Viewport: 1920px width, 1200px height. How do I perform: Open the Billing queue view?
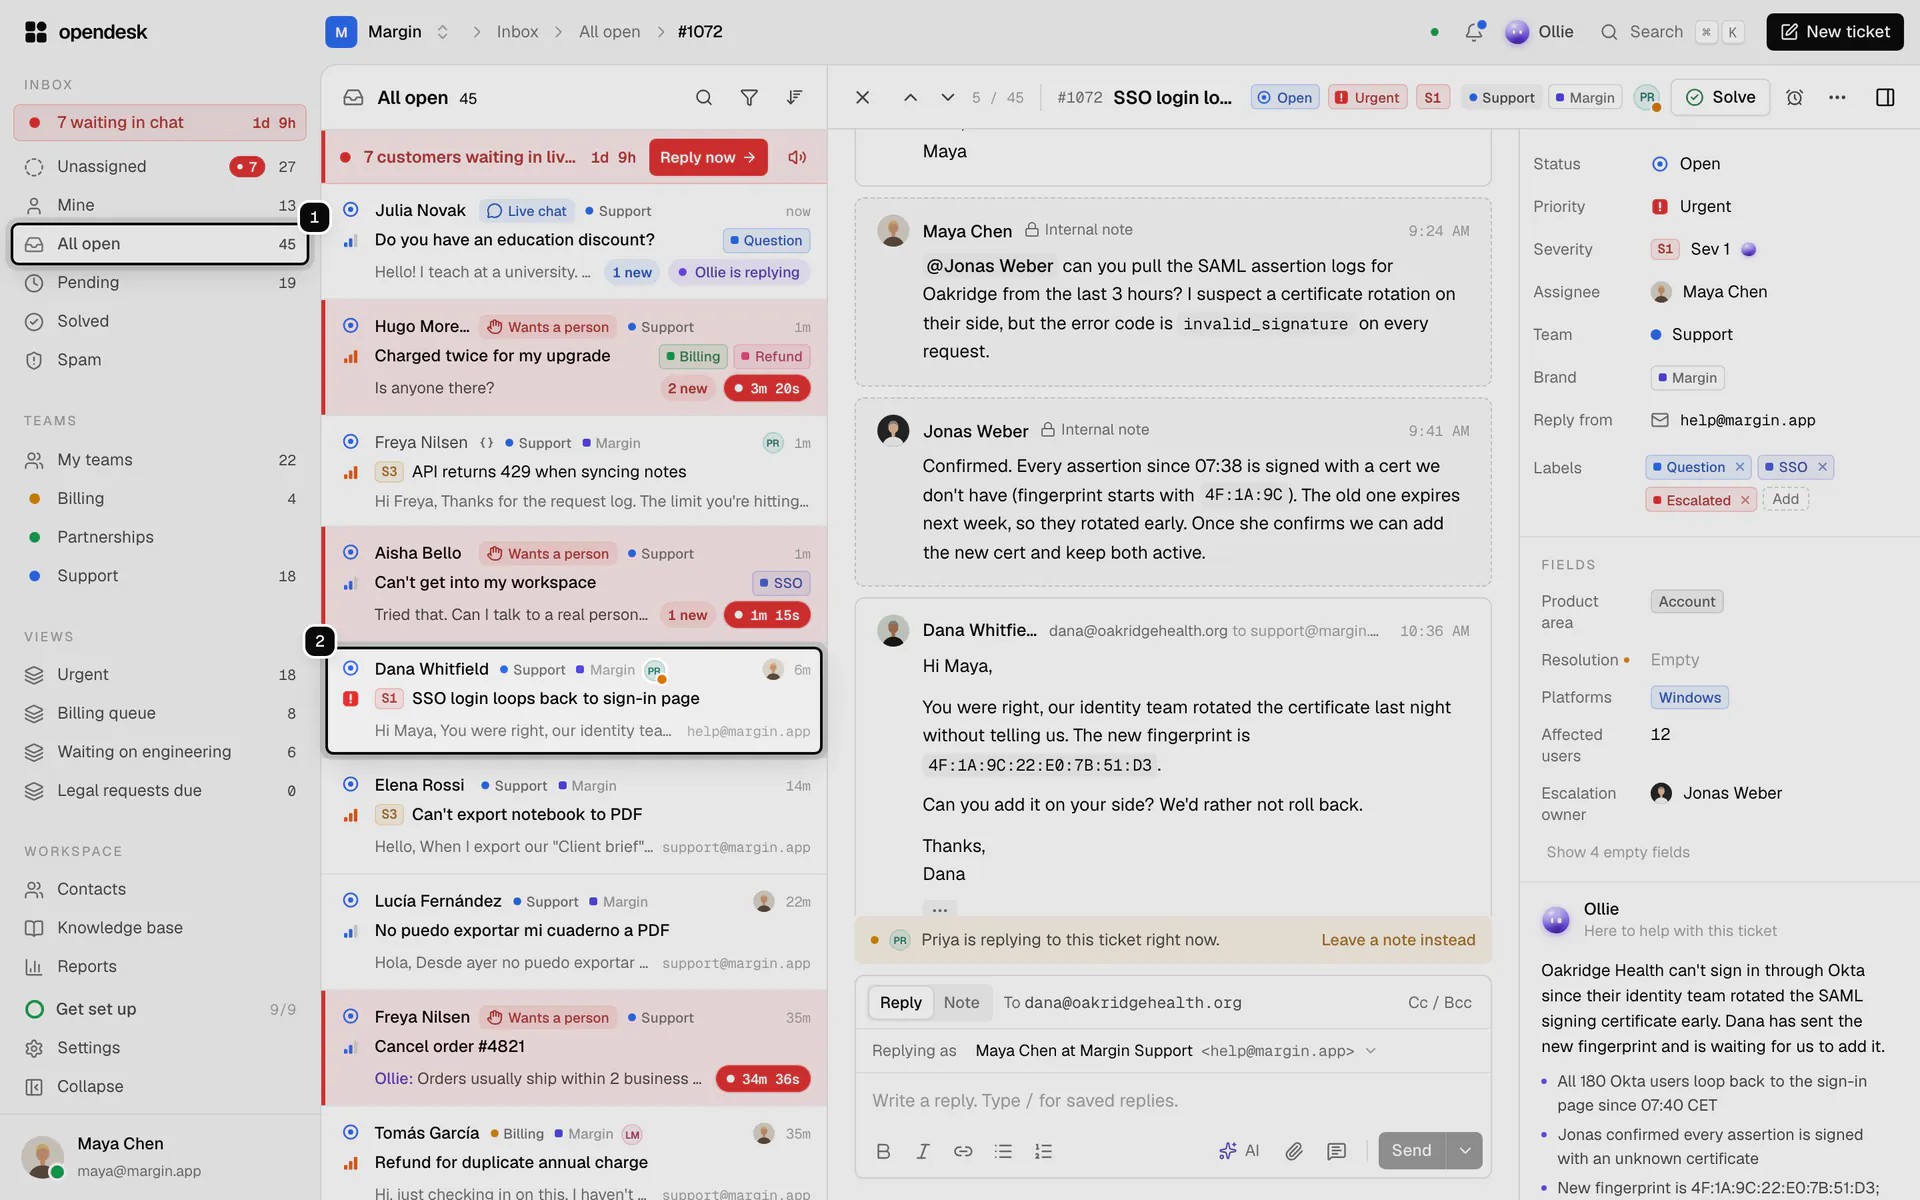click(160, 714)
